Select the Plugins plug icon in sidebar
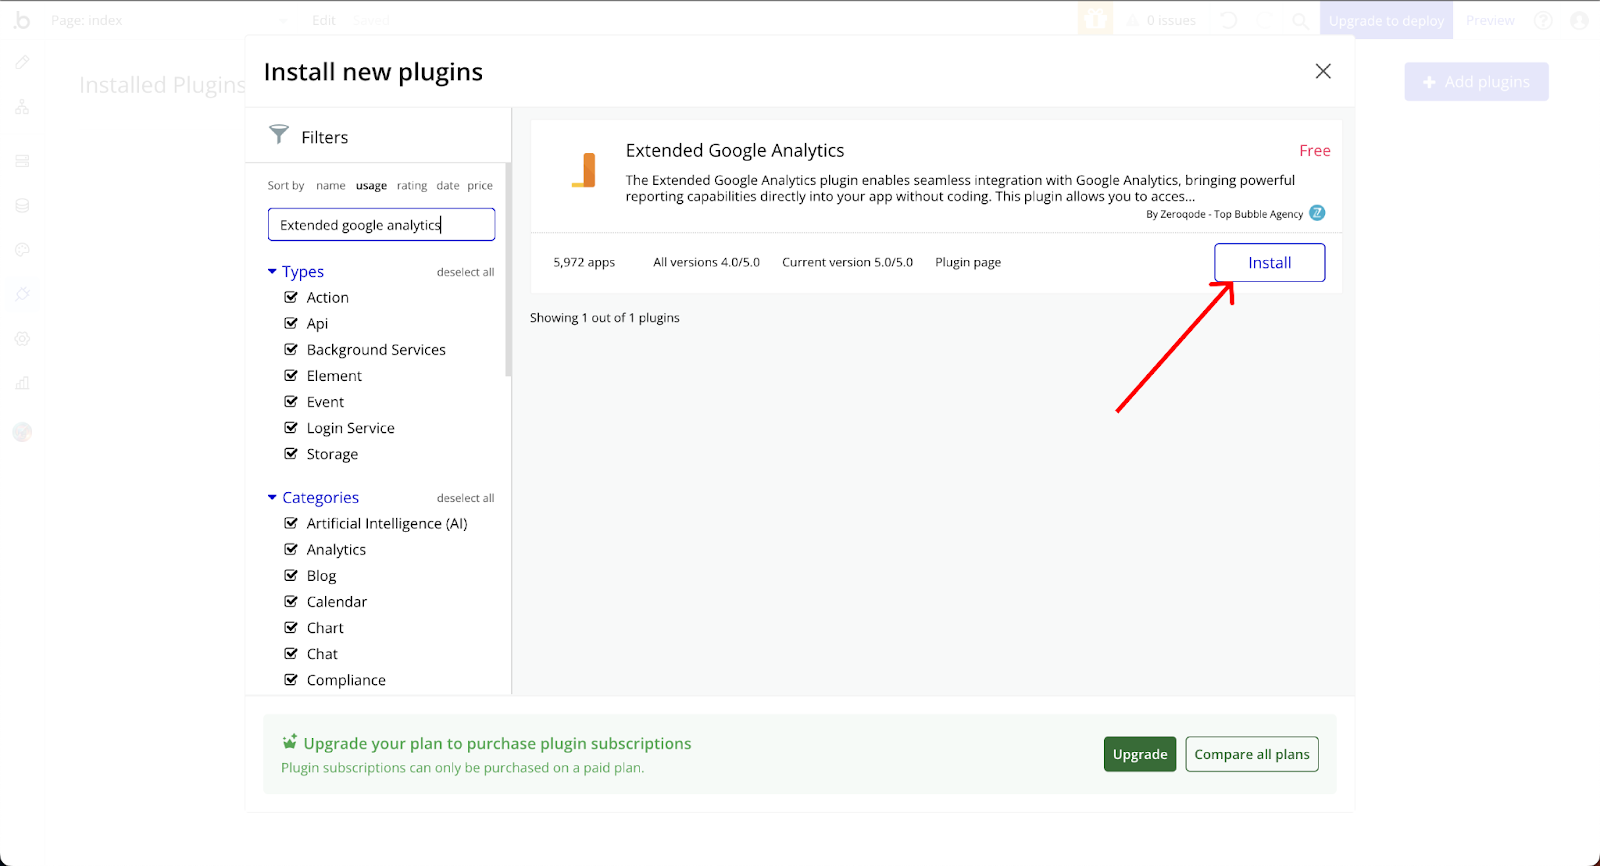Screen dimensions: 1600x866 (22, 294)
